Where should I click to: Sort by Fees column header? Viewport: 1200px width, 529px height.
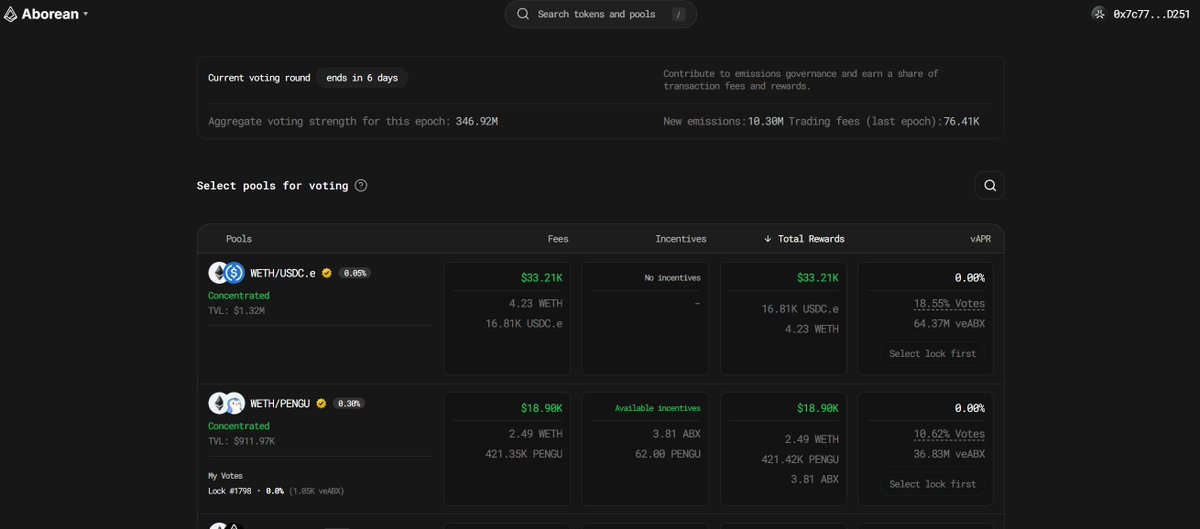pos(558,239)
